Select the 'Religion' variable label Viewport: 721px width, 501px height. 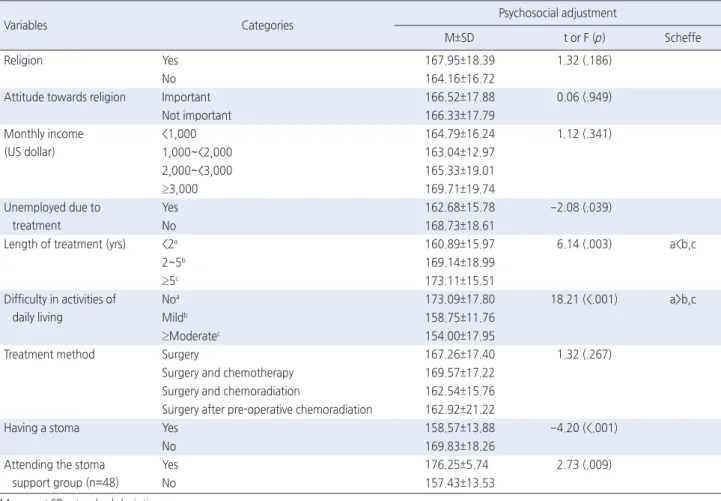coord(23,60)
